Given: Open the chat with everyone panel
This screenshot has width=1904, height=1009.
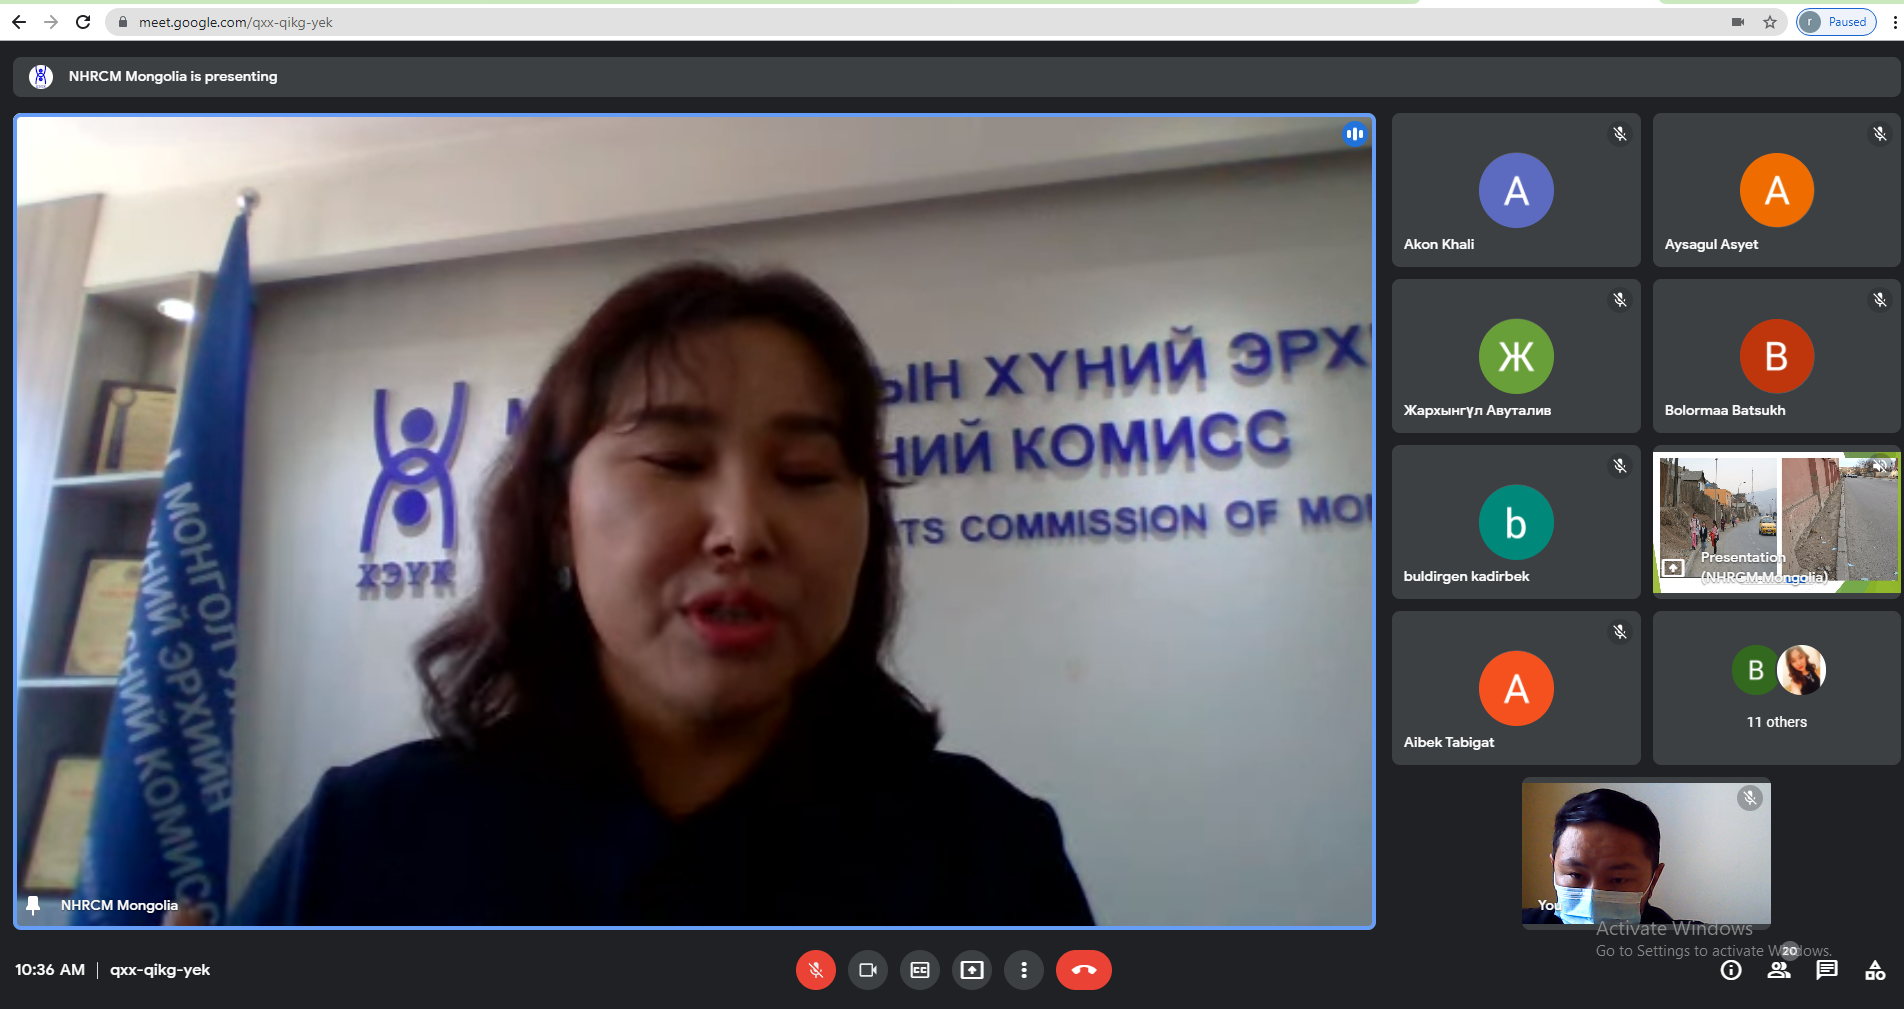Looking at the screenshot, I should tap(1827, 970).
